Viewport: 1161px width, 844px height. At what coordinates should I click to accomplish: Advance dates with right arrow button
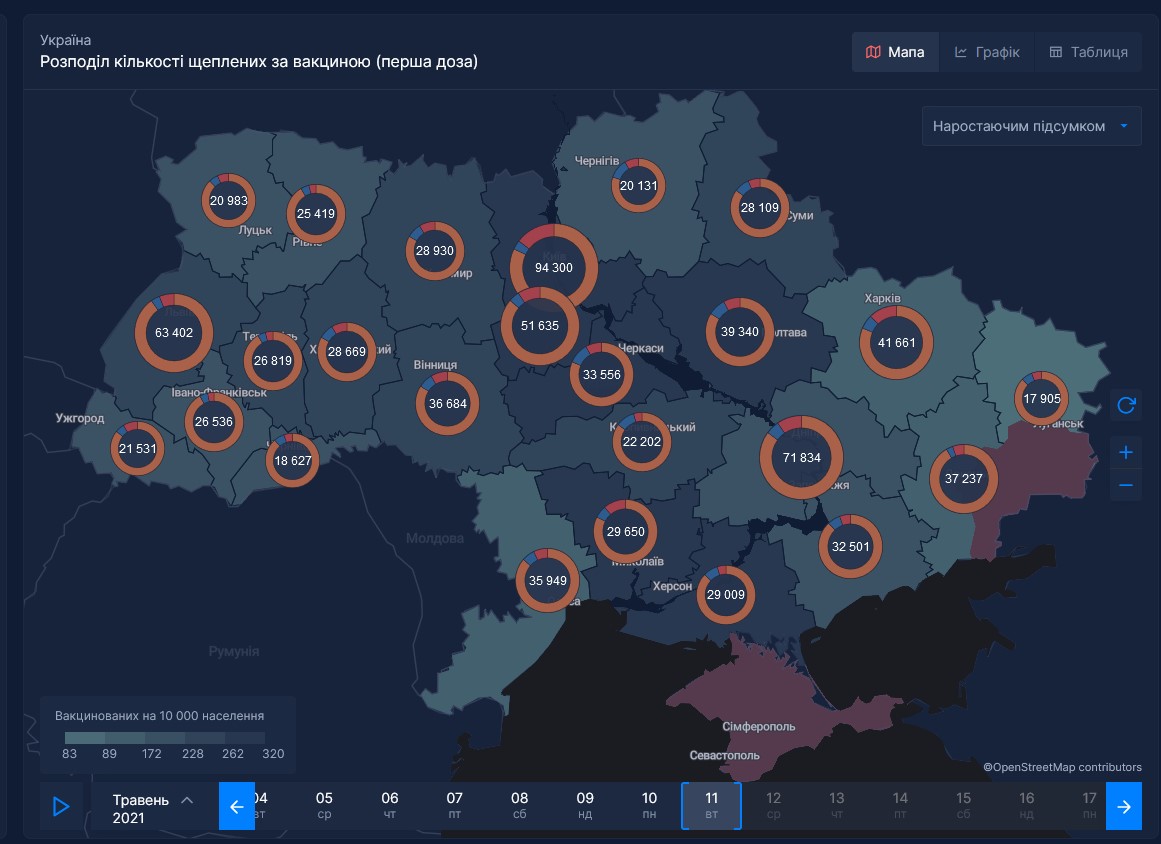(1124, 807)
